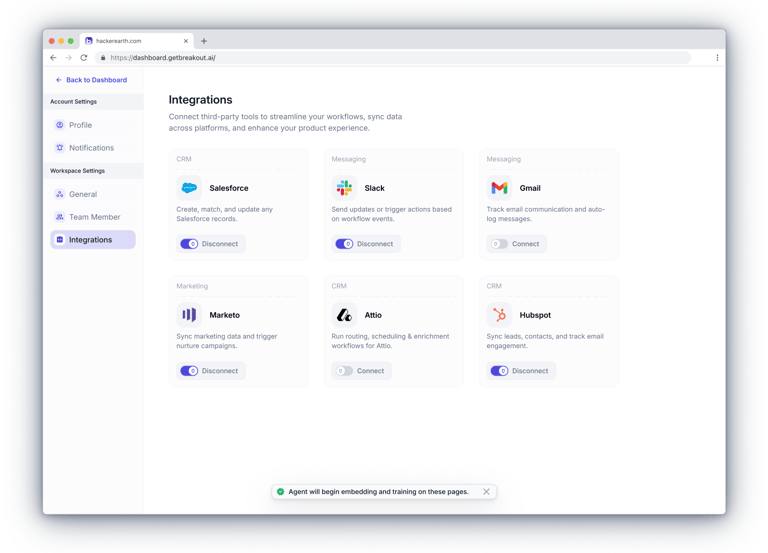Dismiss the agent embedding toast notification
The image size is (768, 553).
click(x=486, y=492)
